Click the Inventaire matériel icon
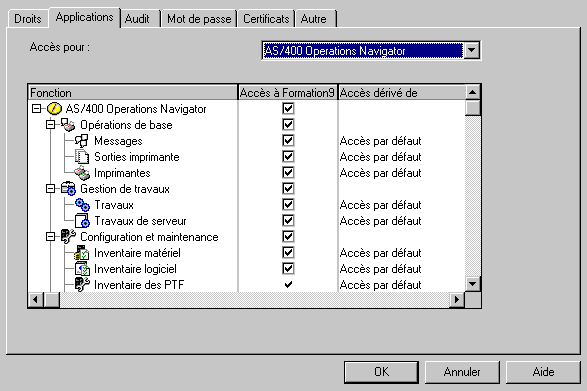Screen dimensions: 587x391 (x=82, y=253)
